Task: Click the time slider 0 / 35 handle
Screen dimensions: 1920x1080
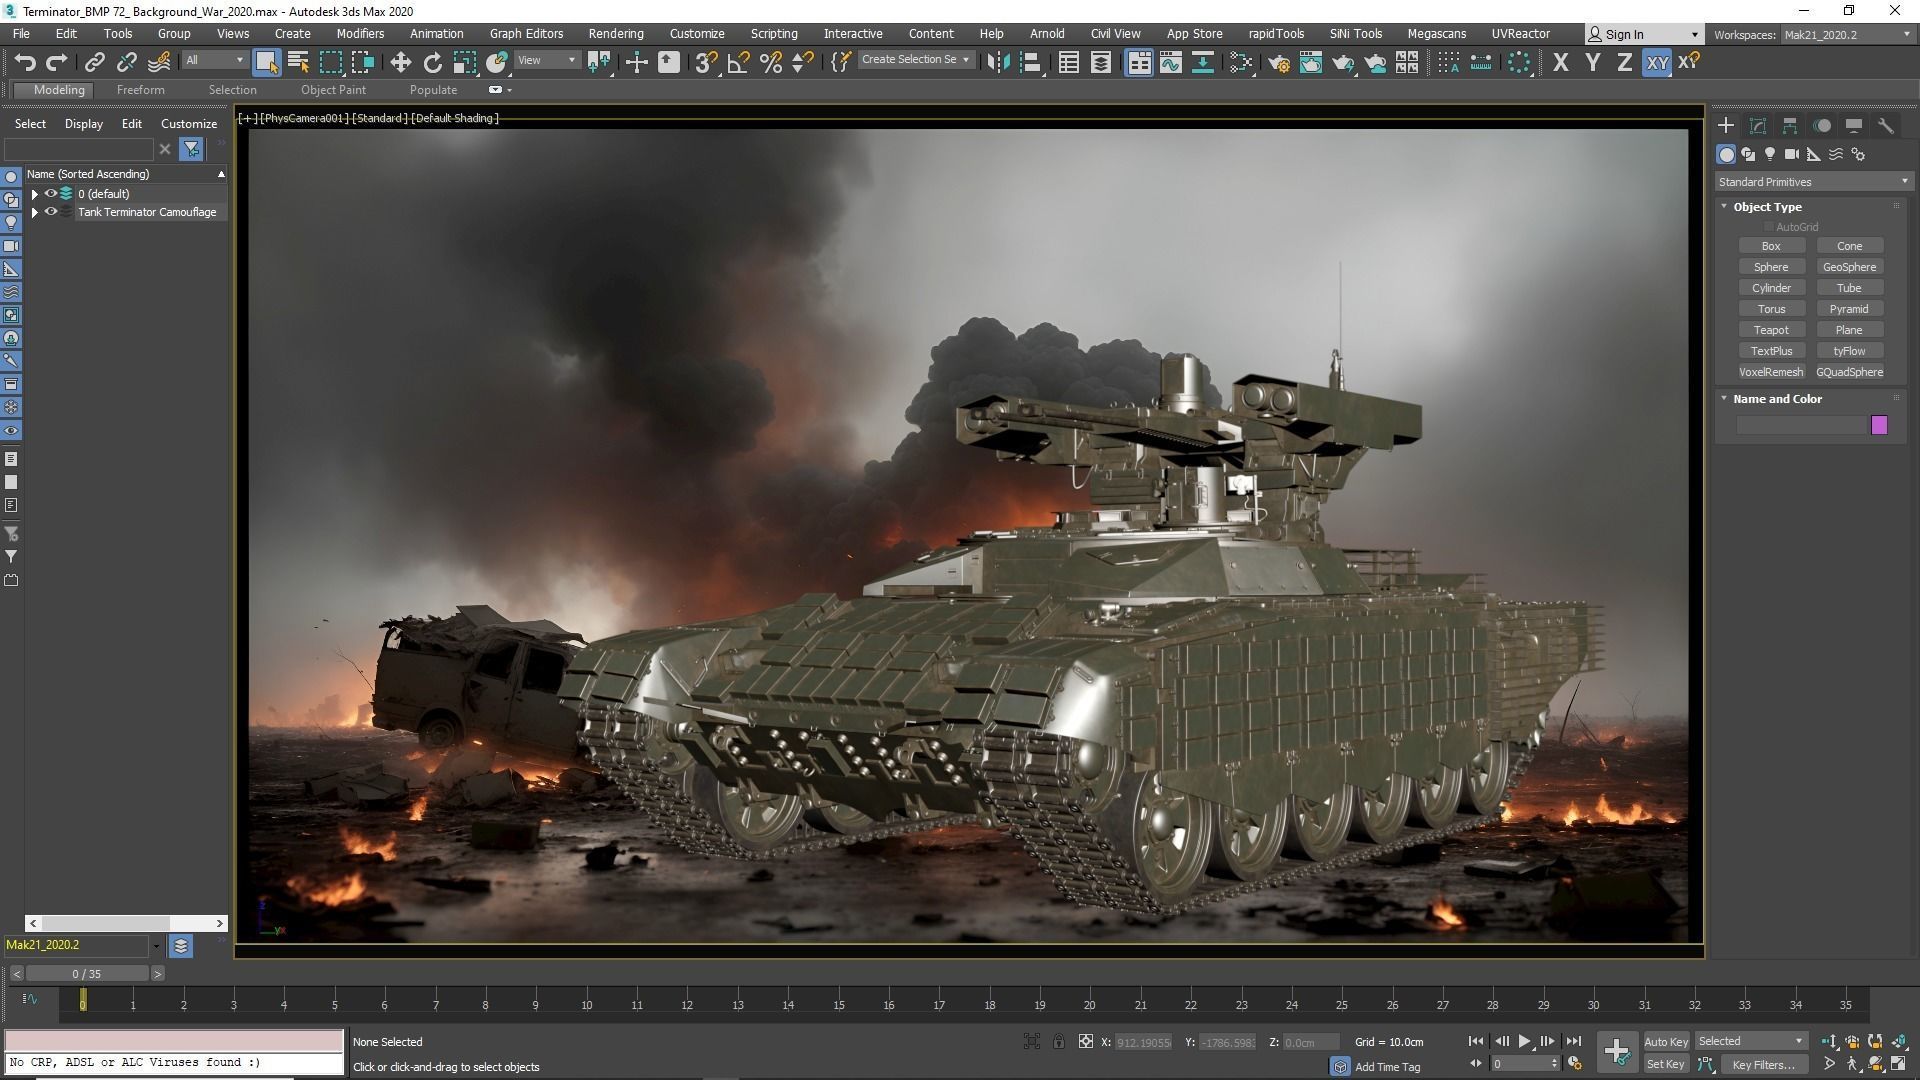Action: click(87, 974)
